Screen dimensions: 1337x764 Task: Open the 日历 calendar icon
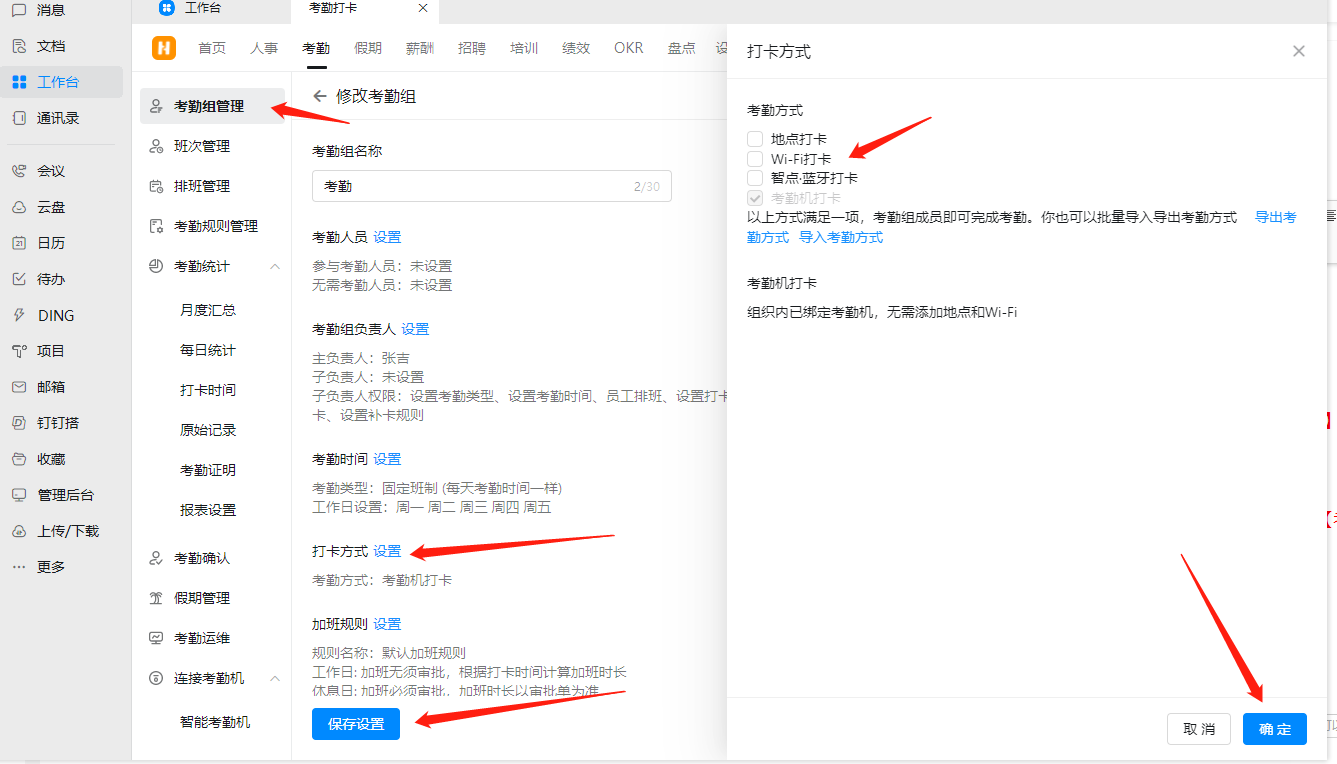point(19,243)
